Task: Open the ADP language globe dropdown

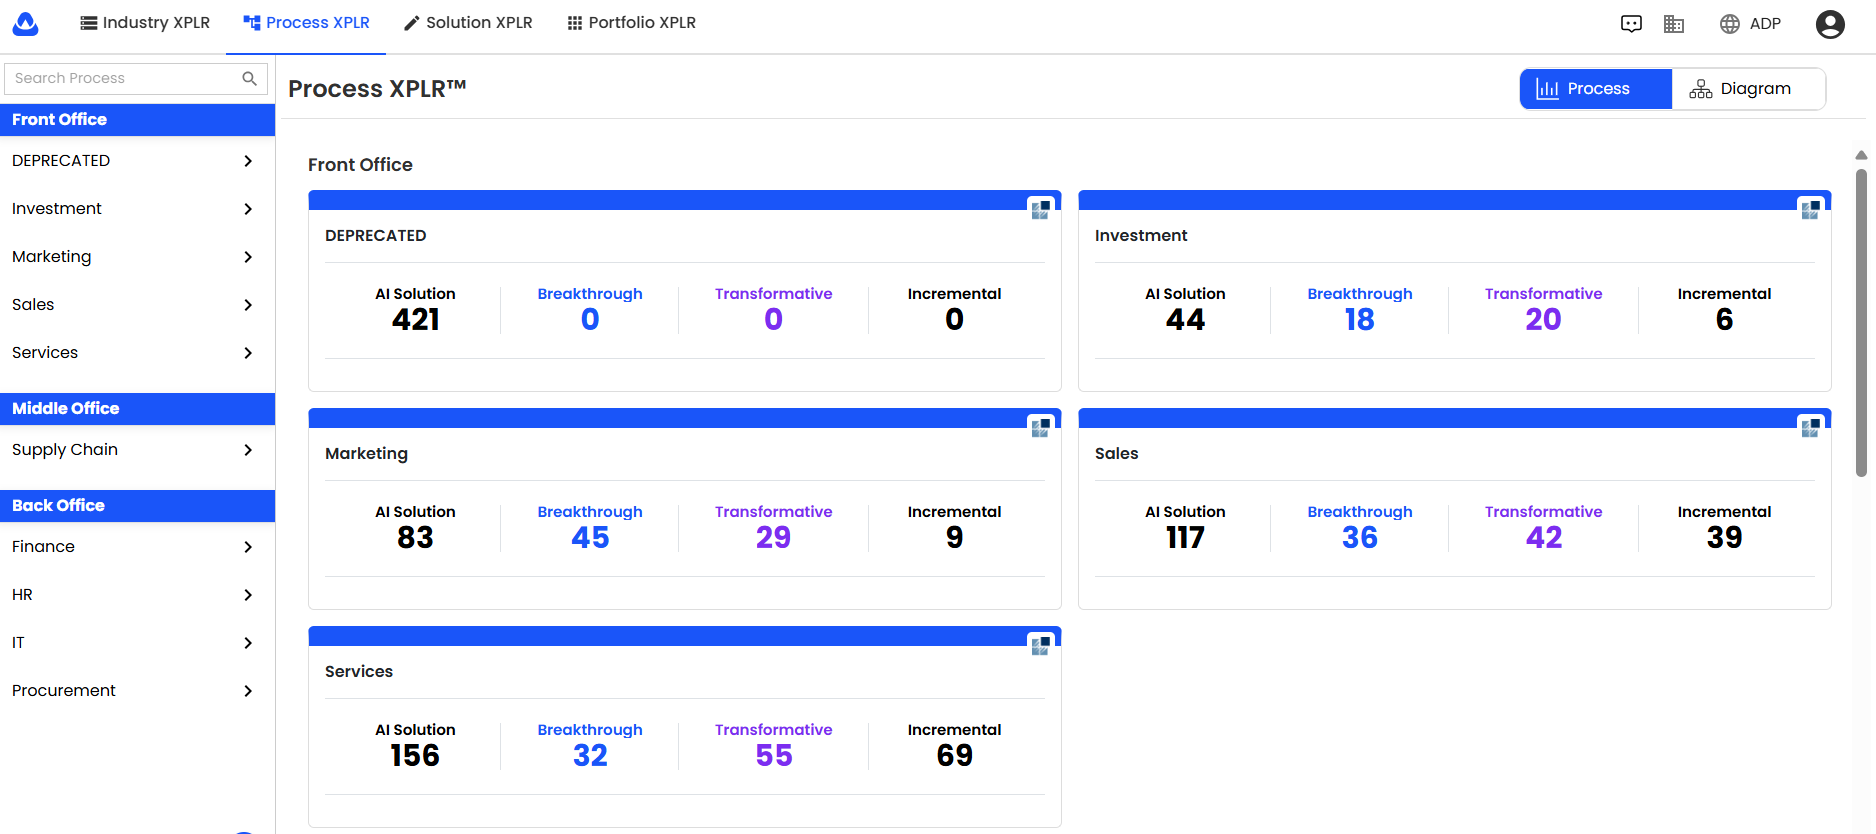Action: tap(1750, 24)
